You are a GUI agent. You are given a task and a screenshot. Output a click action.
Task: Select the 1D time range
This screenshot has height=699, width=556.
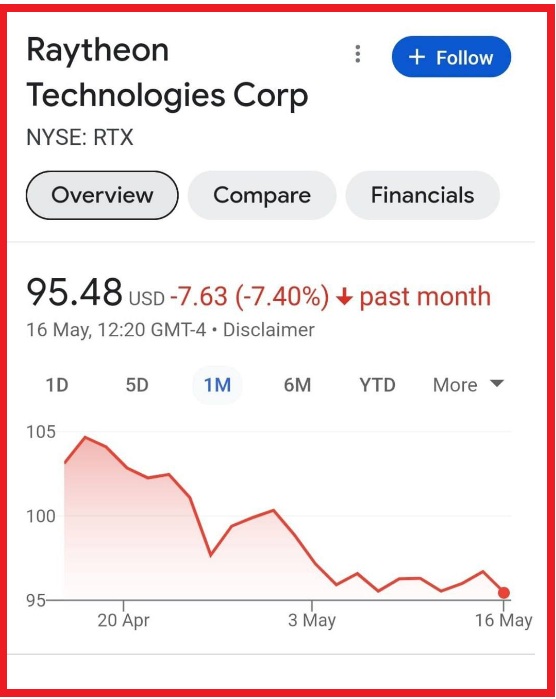(57, 385)
